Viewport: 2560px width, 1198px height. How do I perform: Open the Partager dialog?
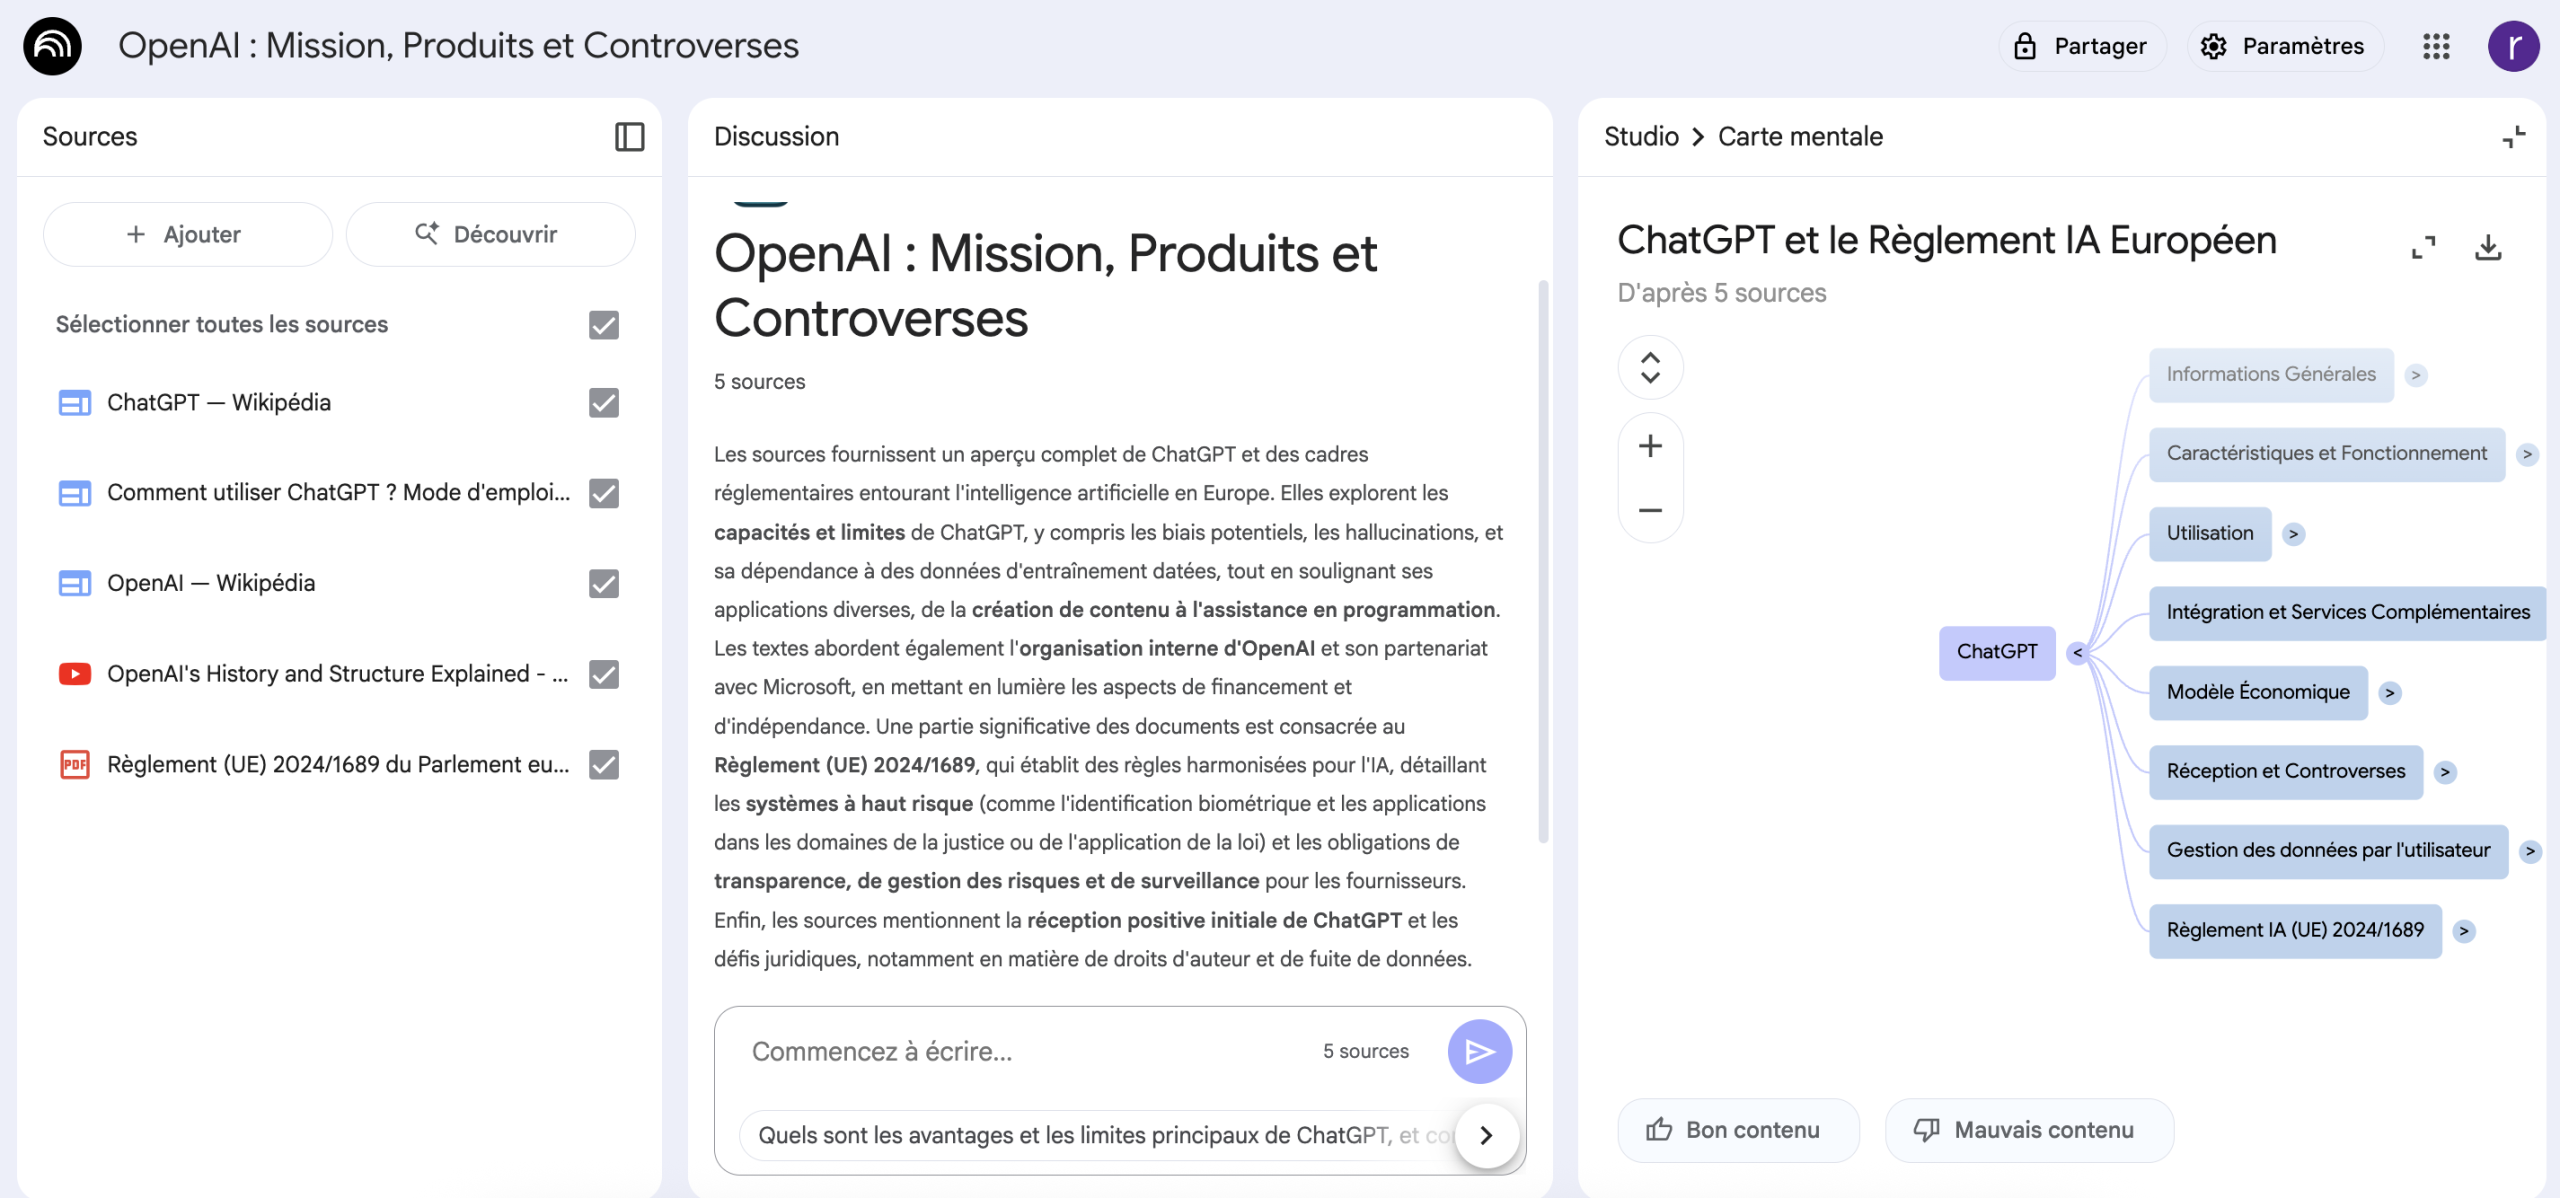coord(2082,46)
